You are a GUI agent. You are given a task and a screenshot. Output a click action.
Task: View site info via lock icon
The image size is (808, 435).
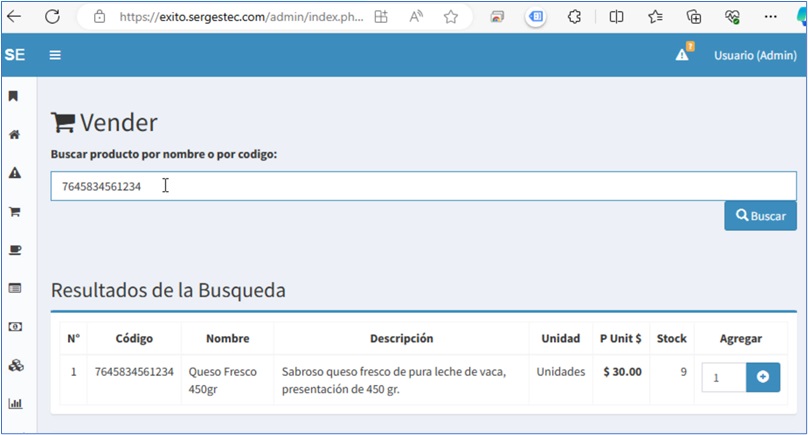click(99, 16)
